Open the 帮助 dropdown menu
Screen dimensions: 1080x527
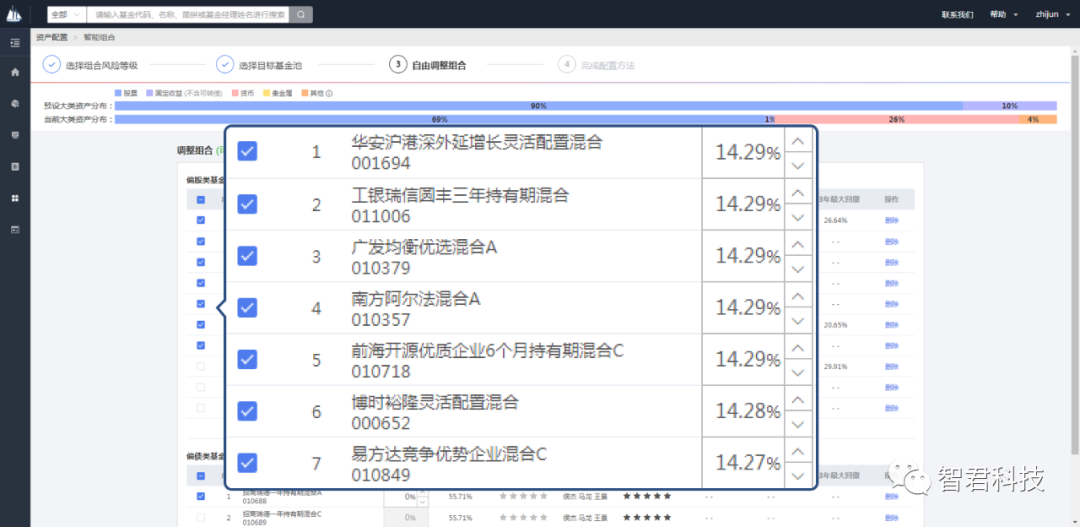[x=1004, y=14]
